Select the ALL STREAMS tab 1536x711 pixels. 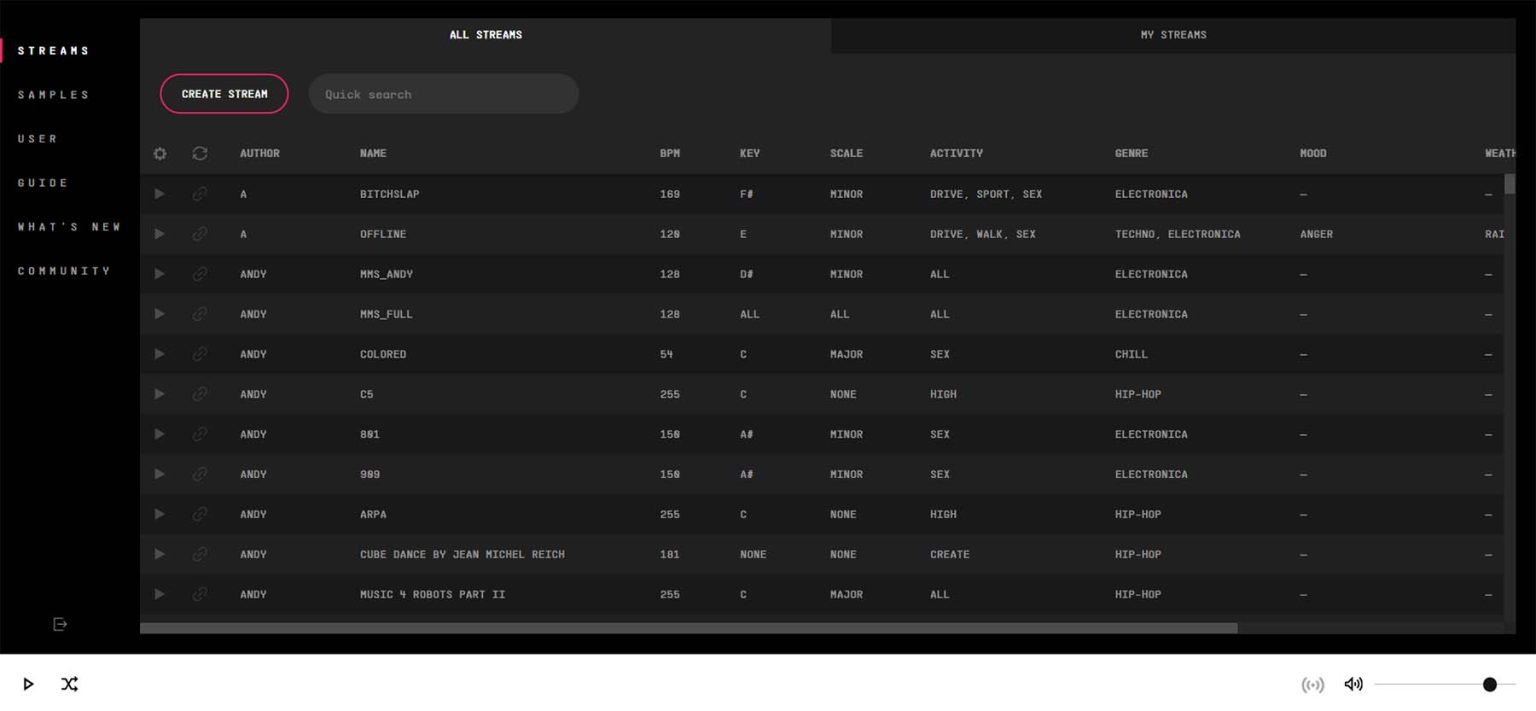[485, 34]
